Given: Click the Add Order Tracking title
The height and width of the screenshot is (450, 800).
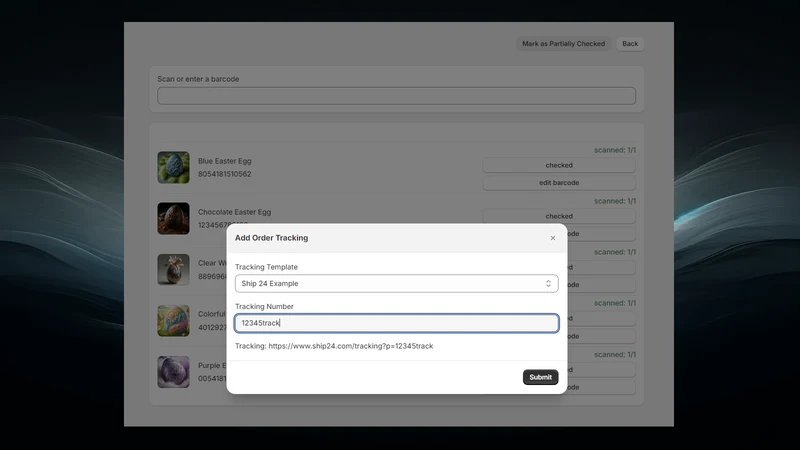Looking at the screenshot, I should click(x=271, y=238).
